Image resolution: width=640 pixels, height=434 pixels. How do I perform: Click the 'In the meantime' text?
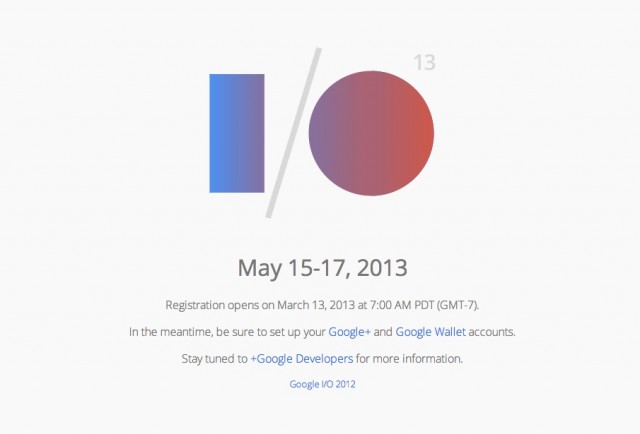[171, 332]
